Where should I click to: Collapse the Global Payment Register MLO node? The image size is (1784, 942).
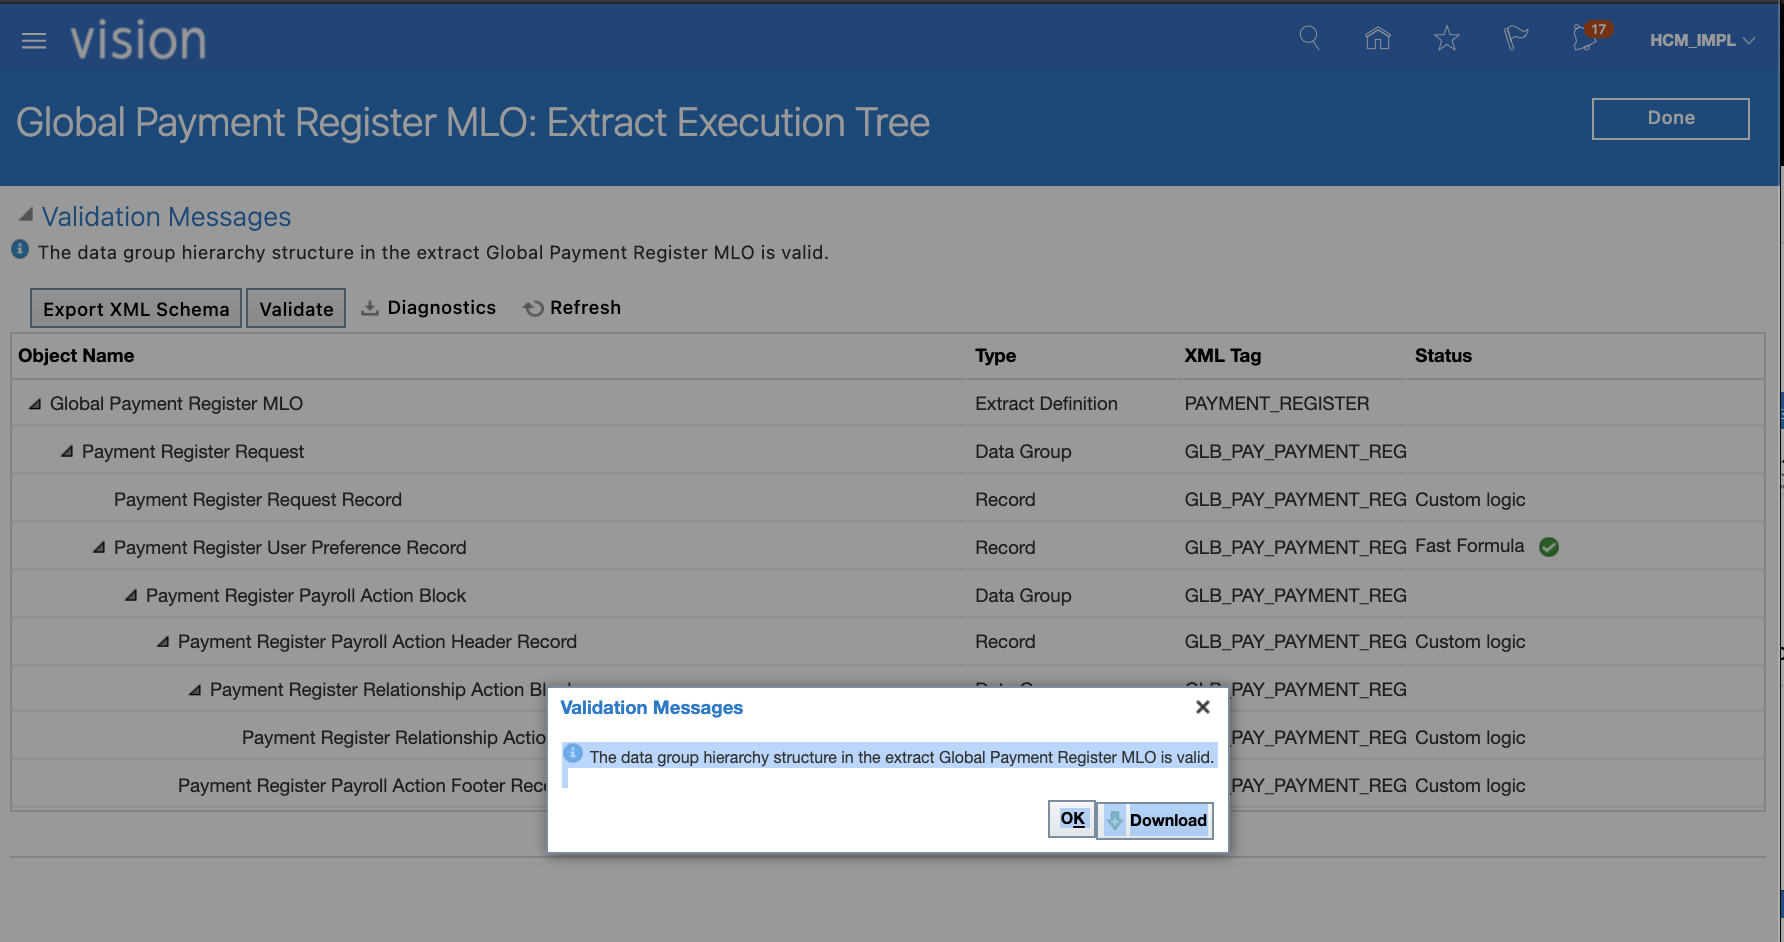pyautogui.click(x=35, y=404)
